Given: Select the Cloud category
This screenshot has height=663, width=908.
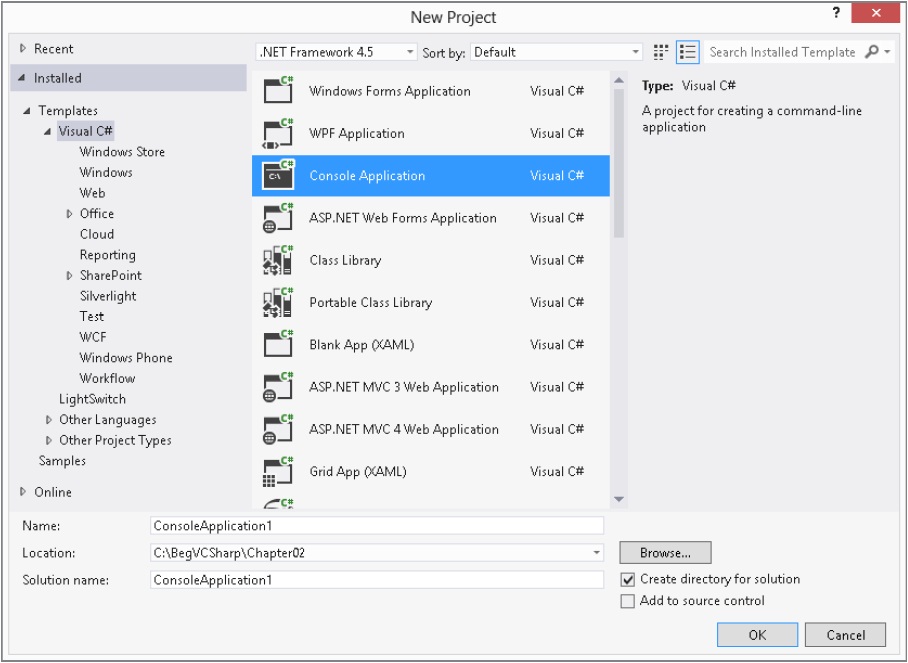Looking at the screenshot, I should 97,234.
